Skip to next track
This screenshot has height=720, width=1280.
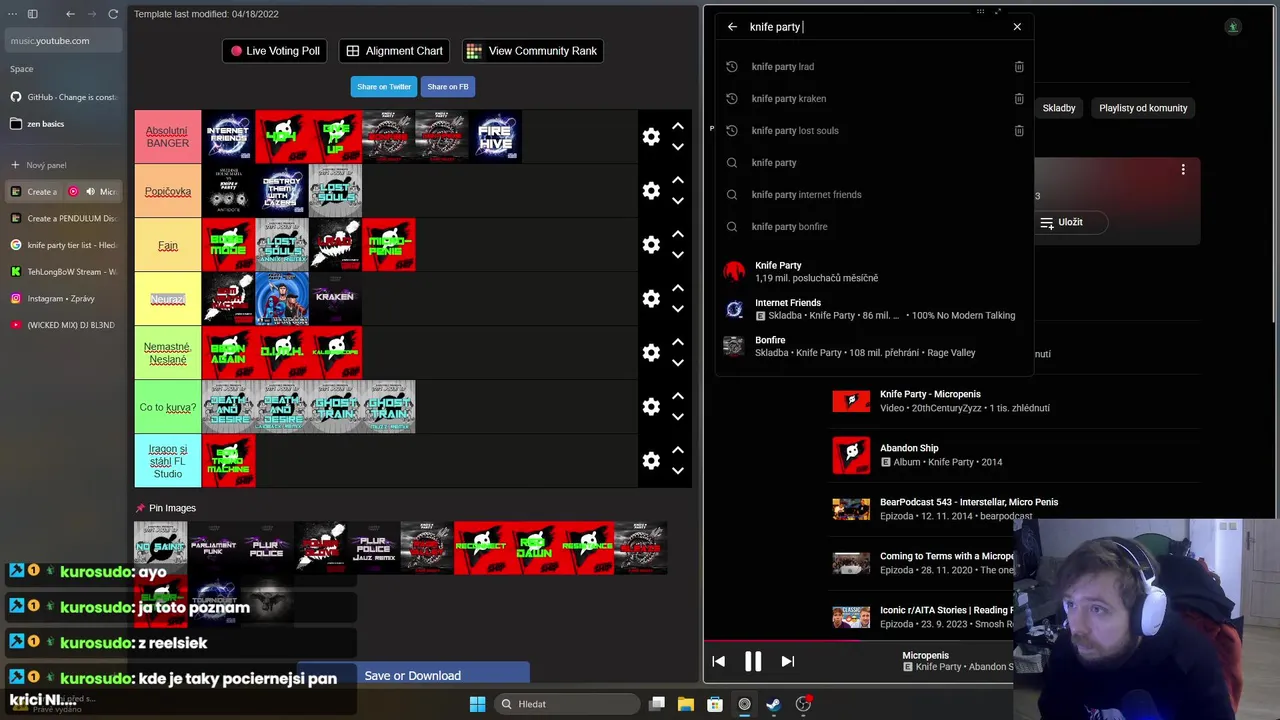tap(788, 661)
